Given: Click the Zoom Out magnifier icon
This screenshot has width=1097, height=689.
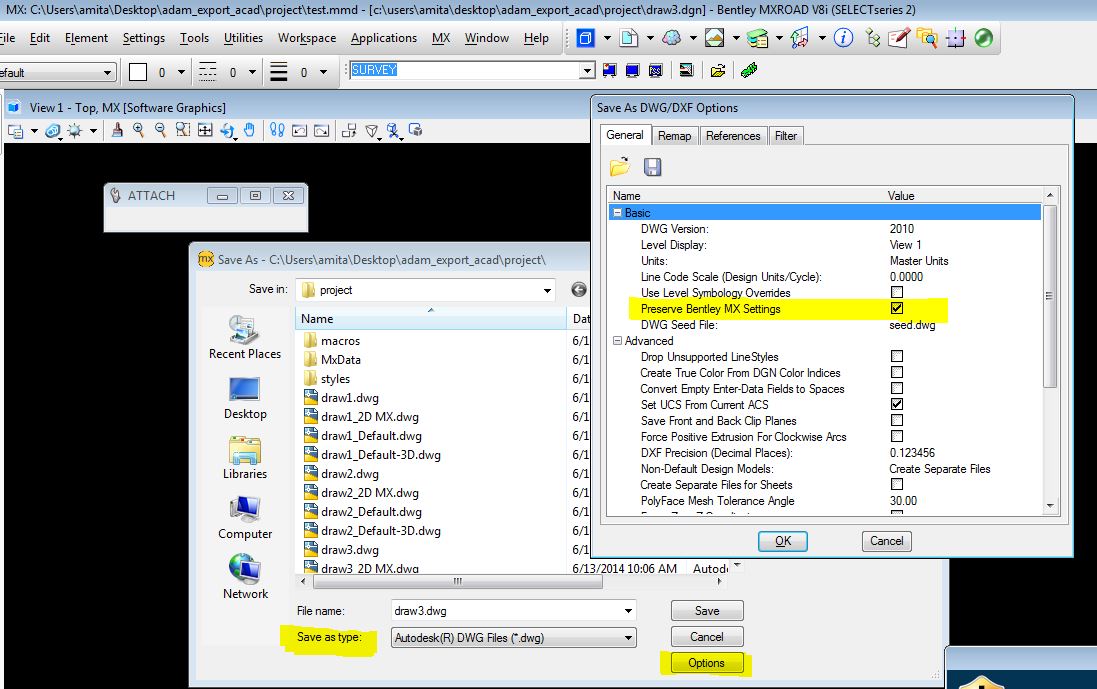Looking at the screenshot, I should (x=160, y=130).
